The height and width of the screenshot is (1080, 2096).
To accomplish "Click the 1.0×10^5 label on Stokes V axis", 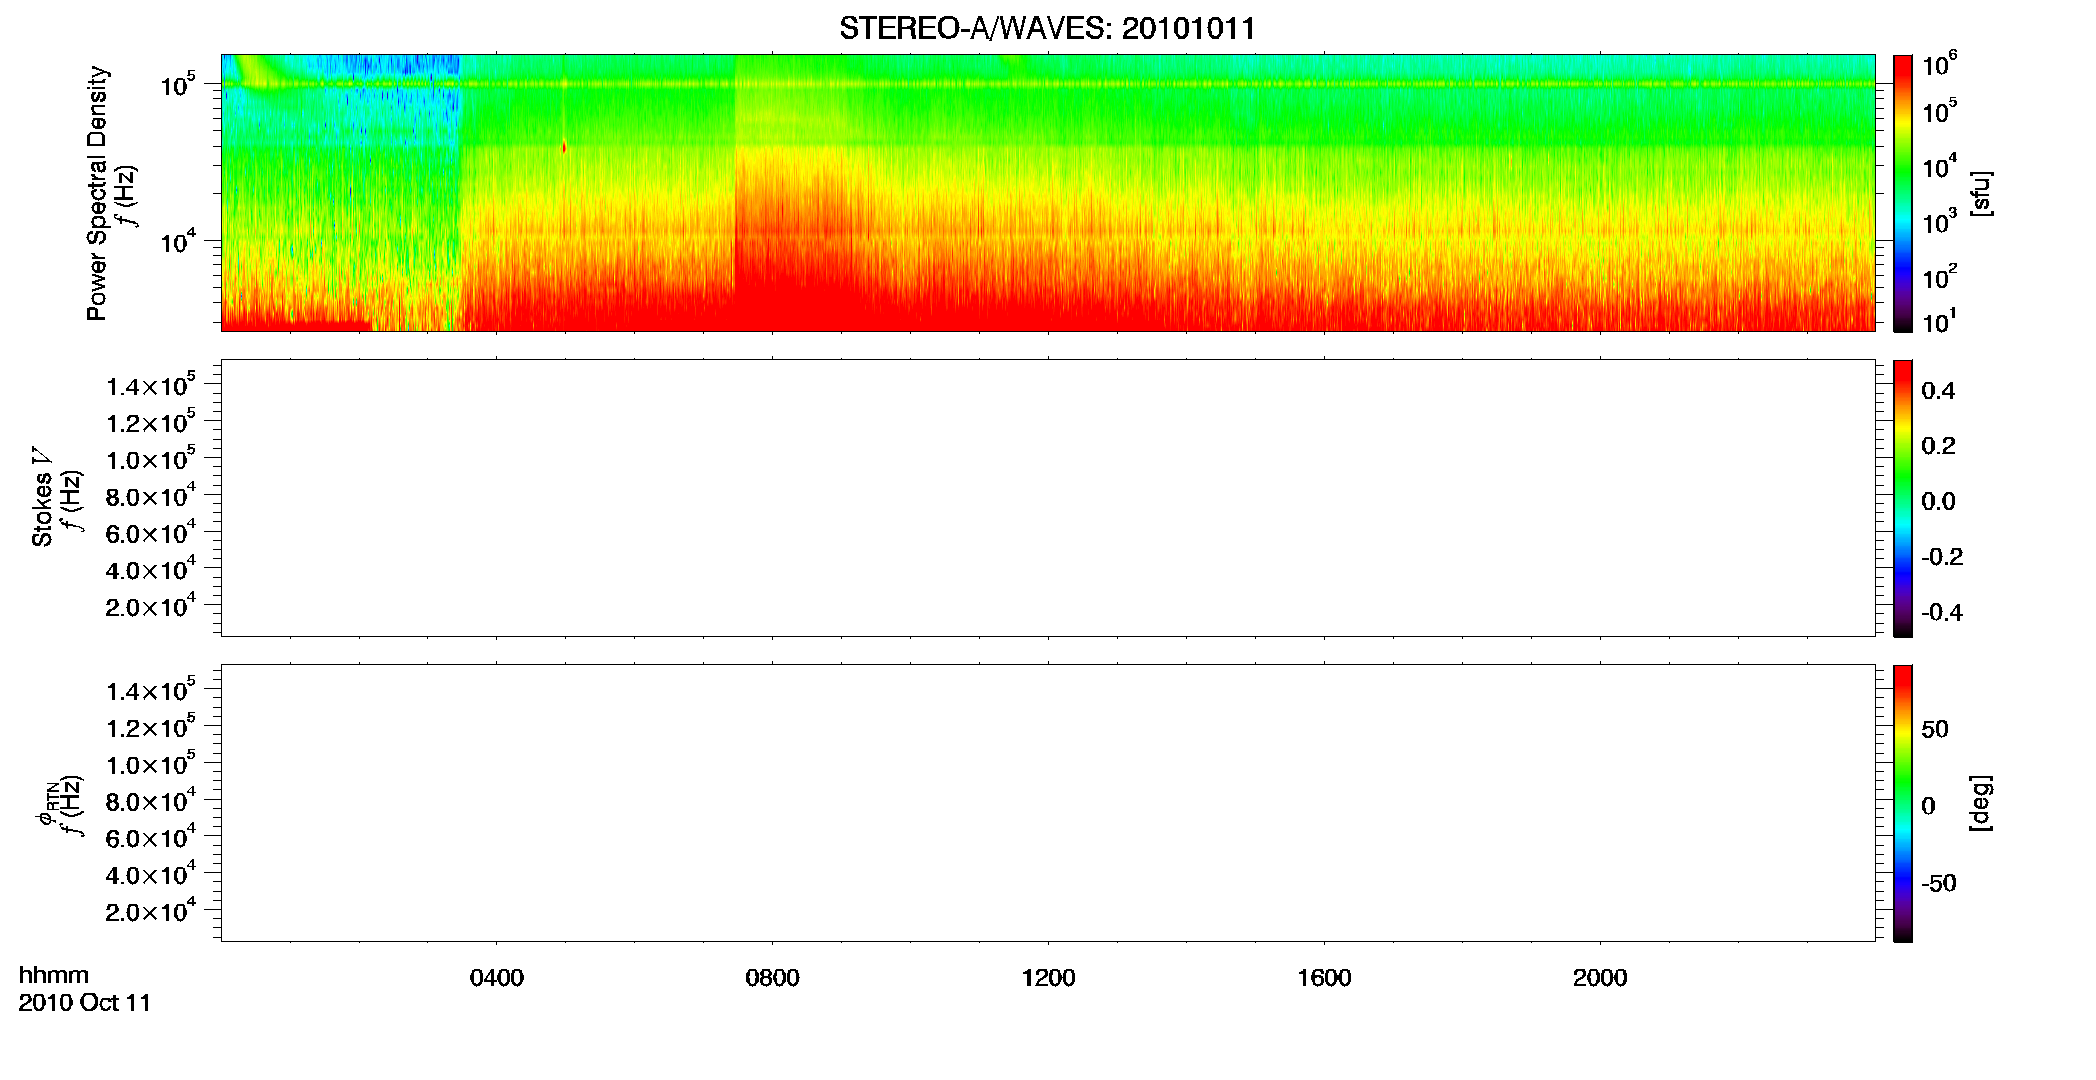I will [150, 458].
